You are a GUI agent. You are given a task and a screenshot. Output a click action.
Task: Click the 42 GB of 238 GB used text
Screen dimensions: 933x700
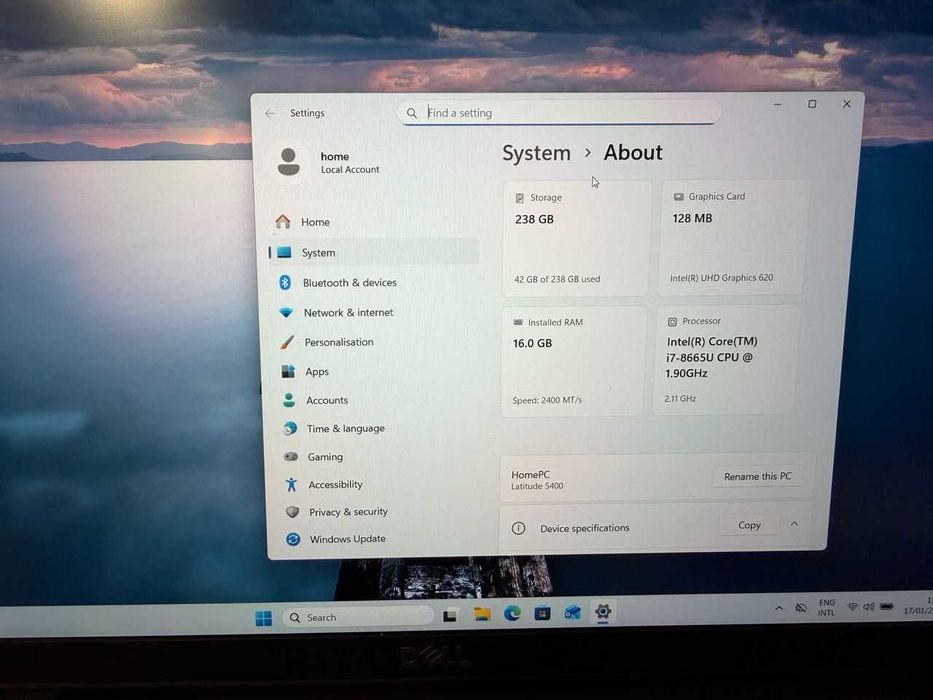click(557, 279)
